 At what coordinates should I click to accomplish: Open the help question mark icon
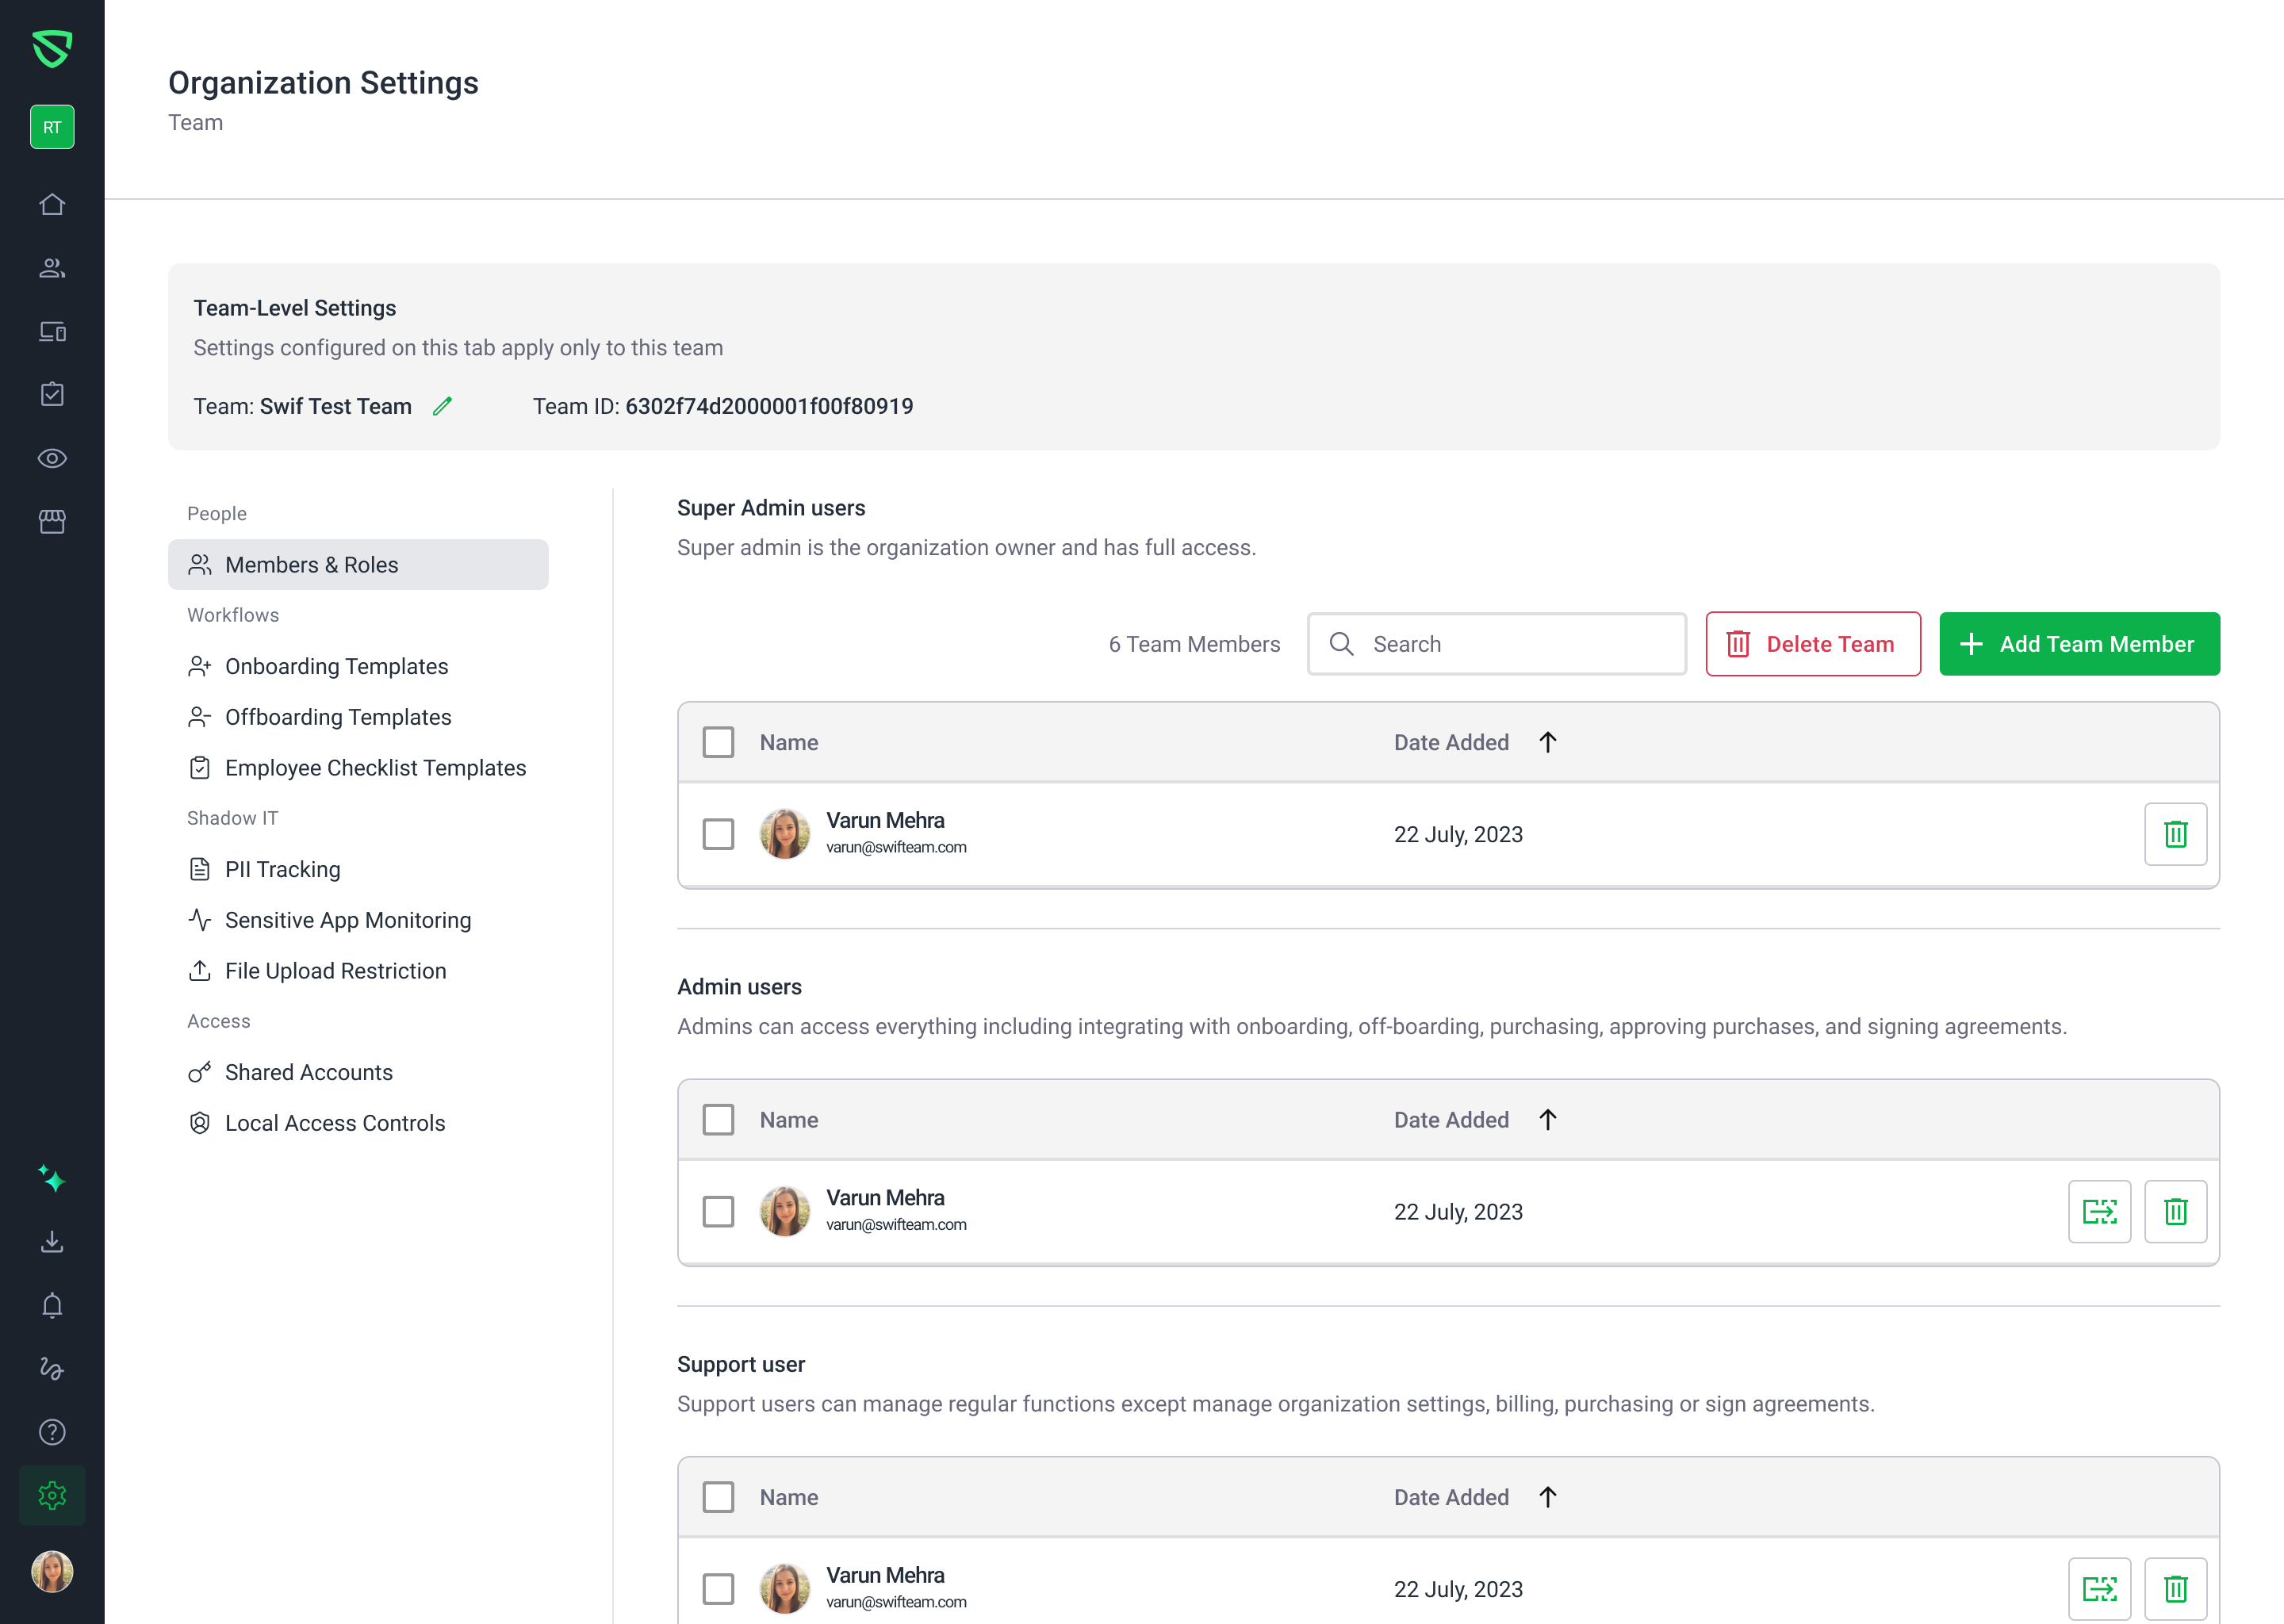pyautogui.click(x=52, y=1432)
